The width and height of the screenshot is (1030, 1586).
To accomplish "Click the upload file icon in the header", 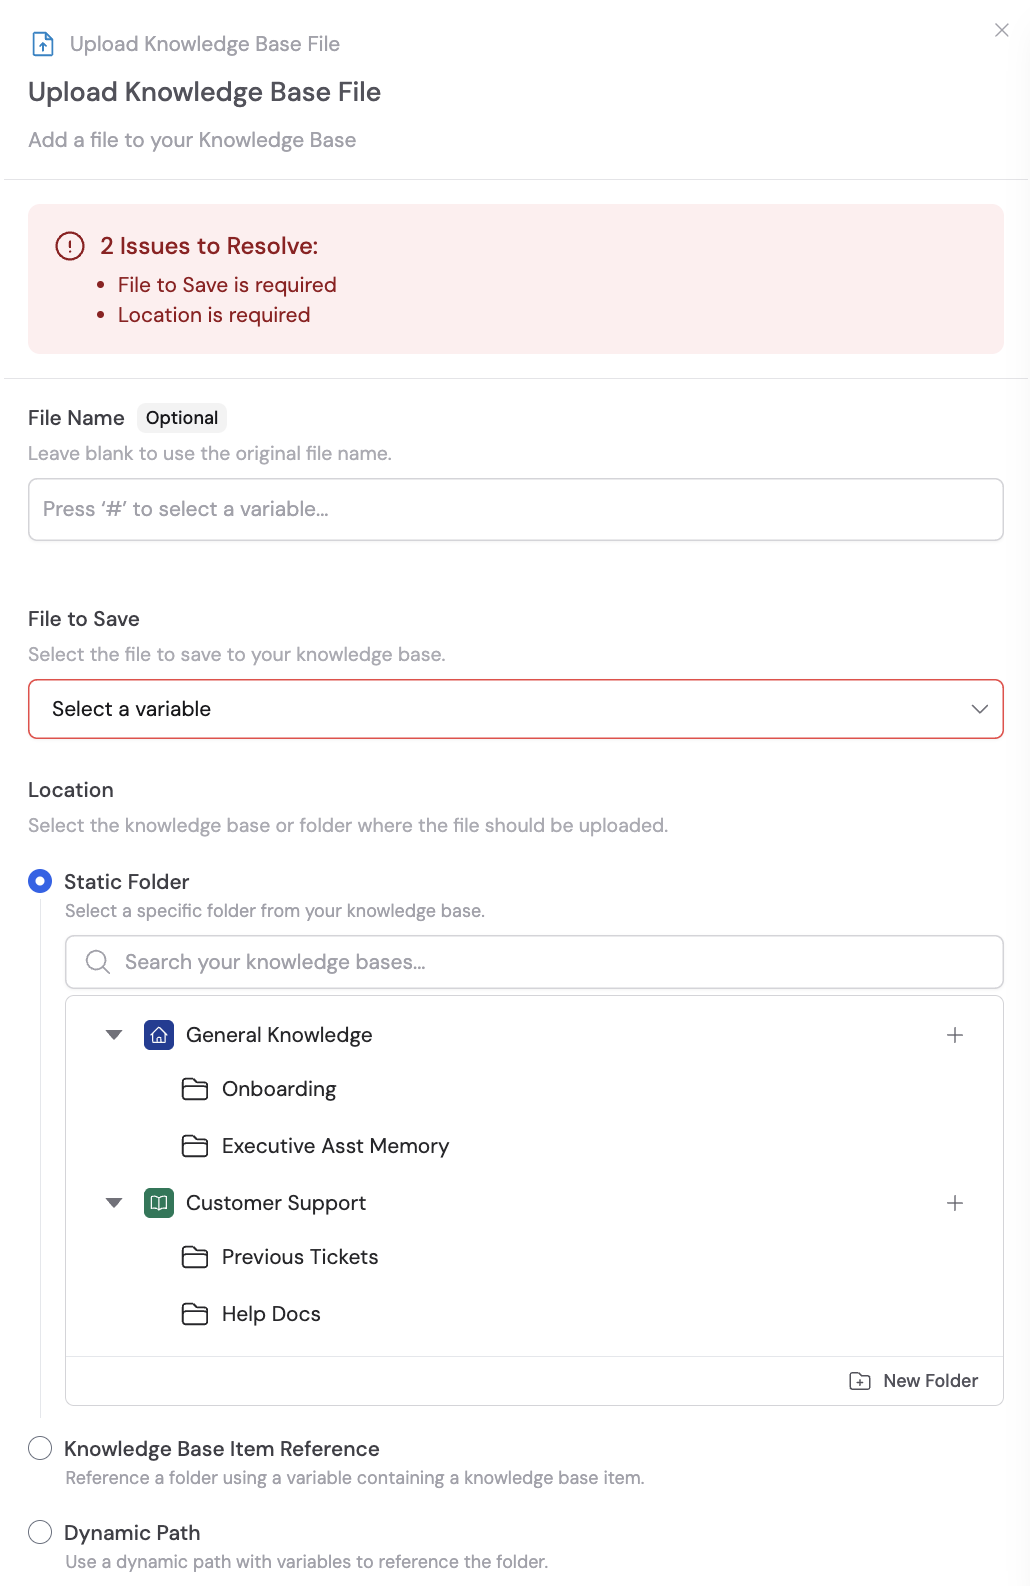I will pos(41,43).
